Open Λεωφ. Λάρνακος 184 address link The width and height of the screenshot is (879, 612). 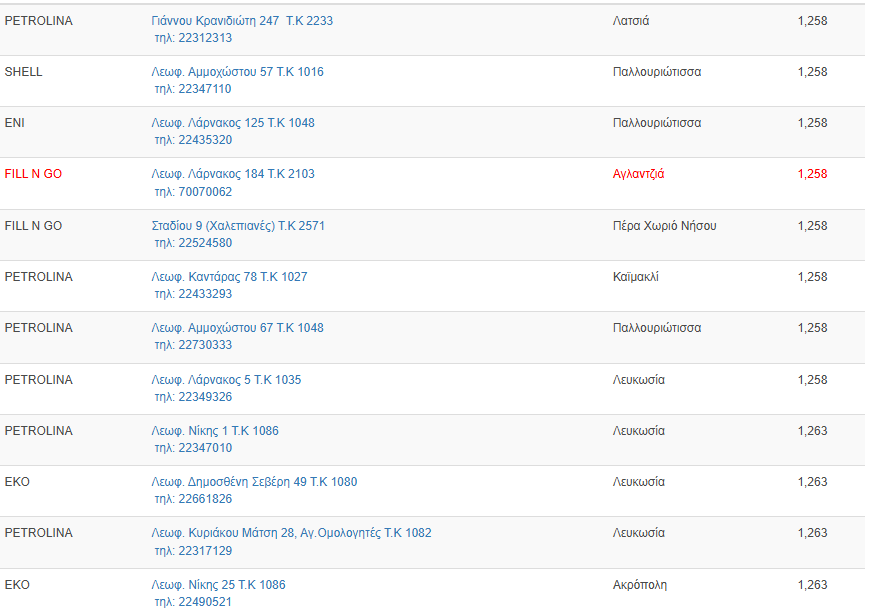(x=233, y=174)
